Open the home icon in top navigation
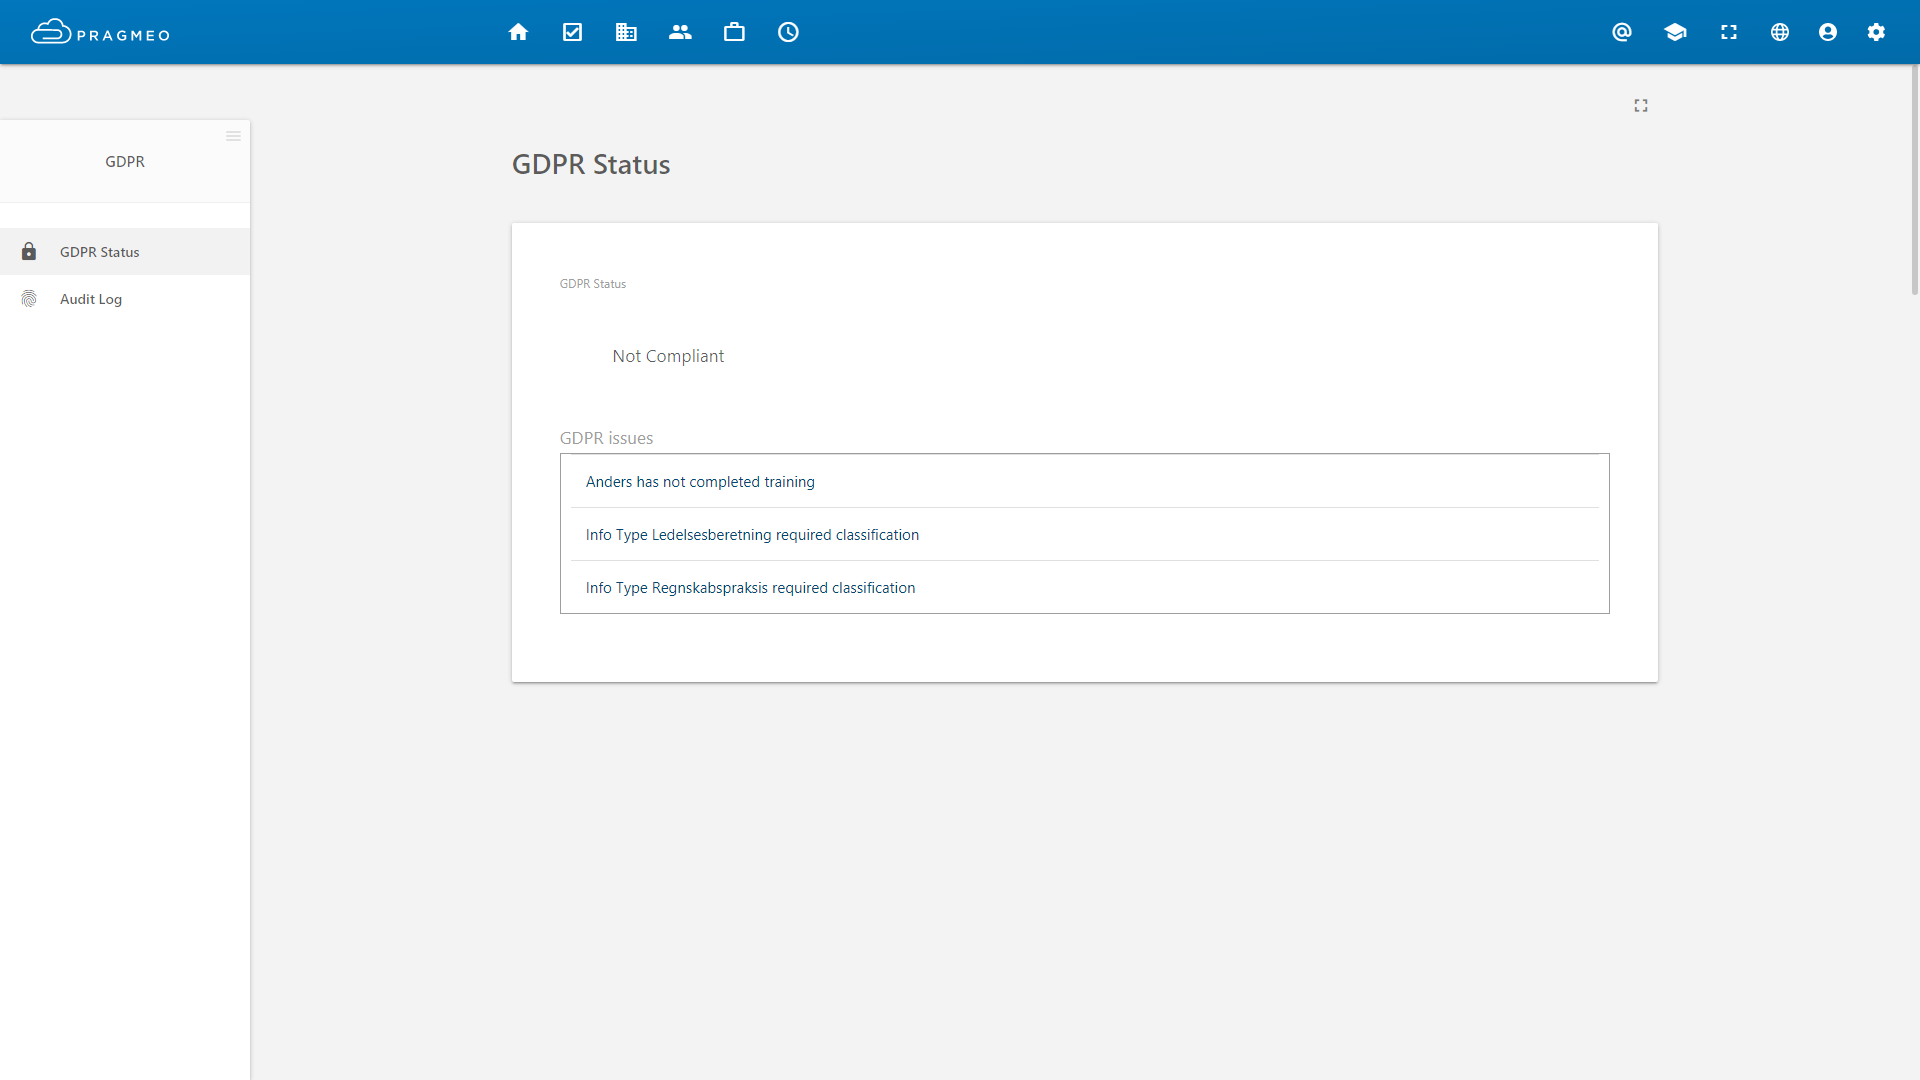This screenshot has width=1920, height=1080. pos(518,32)
